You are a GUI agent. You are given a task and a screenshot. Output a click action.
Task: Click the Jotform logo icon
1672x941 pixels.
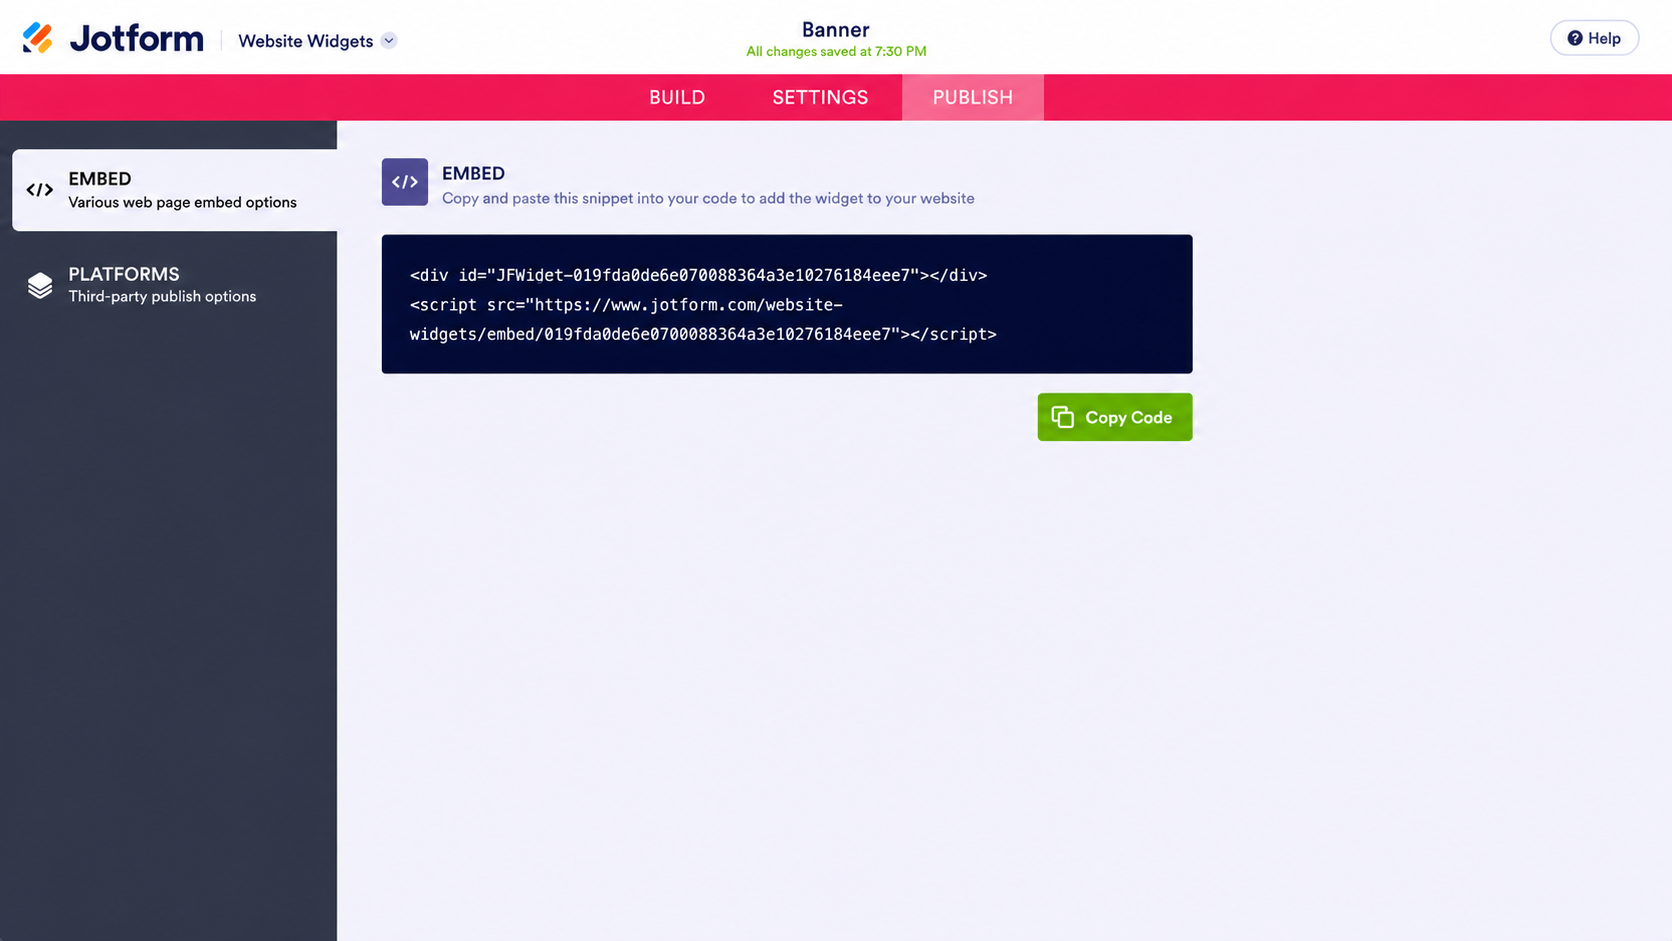point(38,38)
